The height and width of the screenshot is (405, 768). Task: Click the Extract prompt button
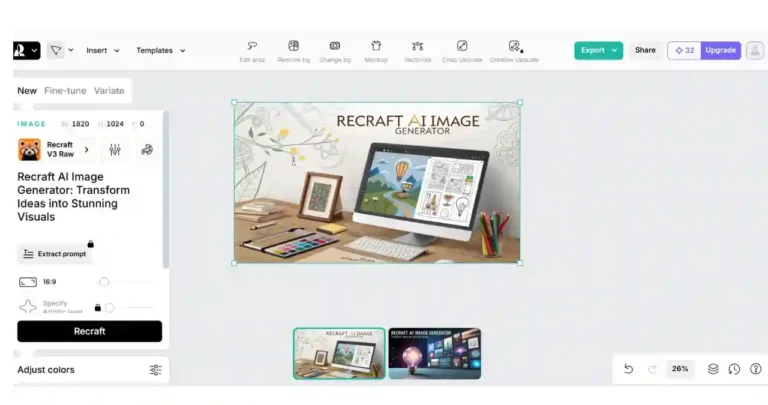click(x=54, y=254)
